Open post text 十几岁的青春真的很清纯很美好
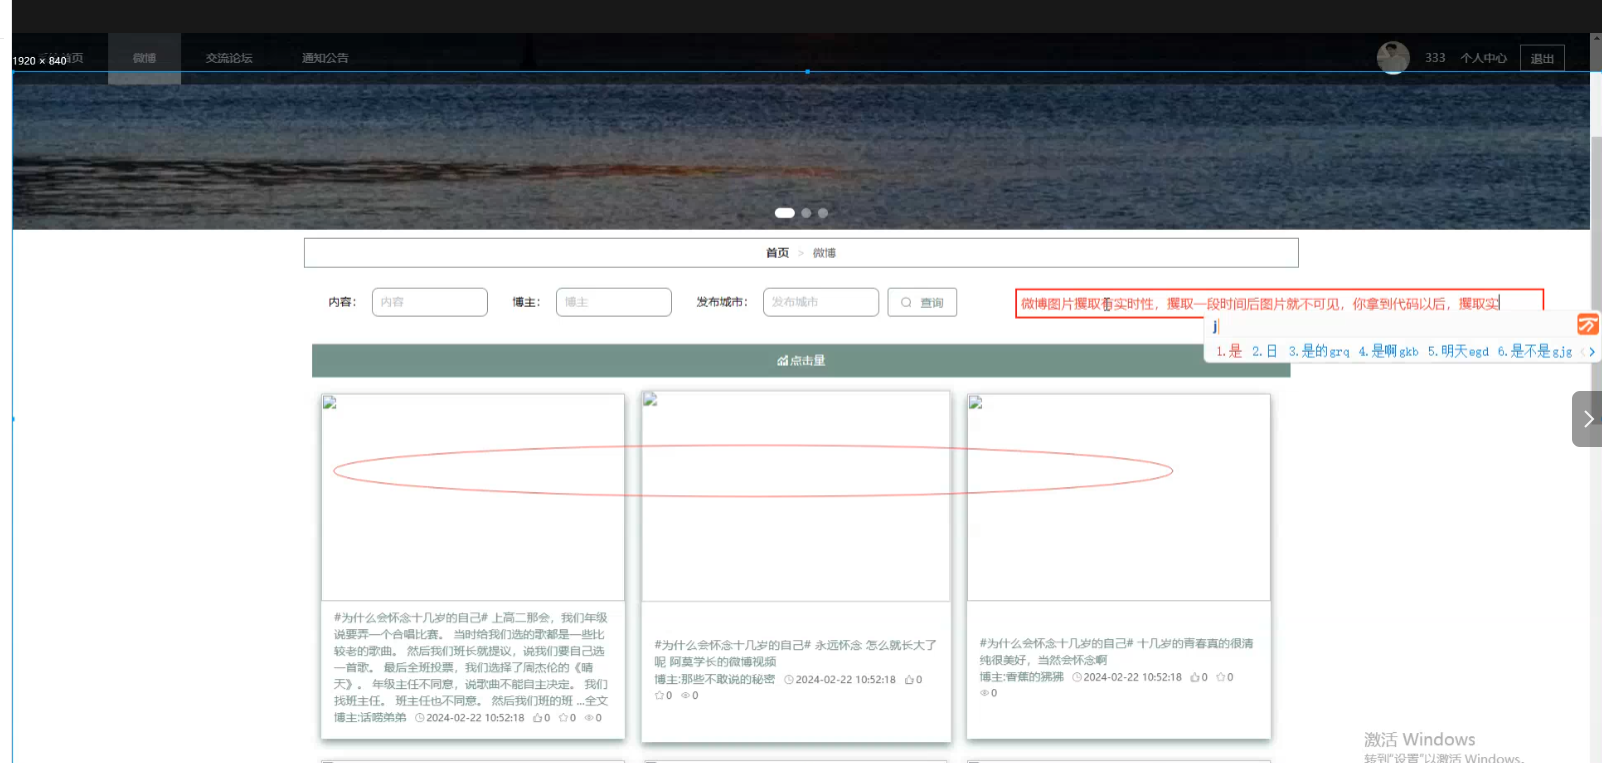This screenshot has height=763, width=1602. (1116, 651)
